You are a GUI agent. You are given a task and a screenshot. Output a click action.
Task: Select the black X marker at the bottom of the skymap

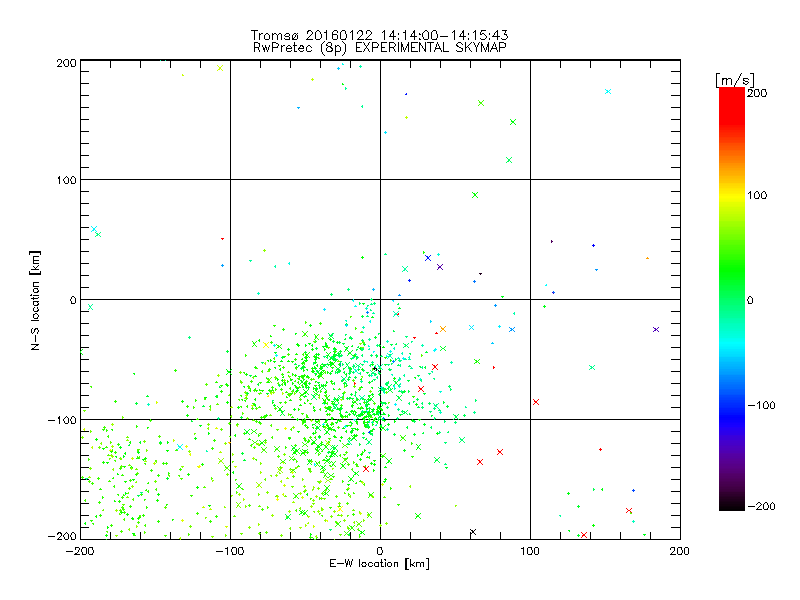473,532
